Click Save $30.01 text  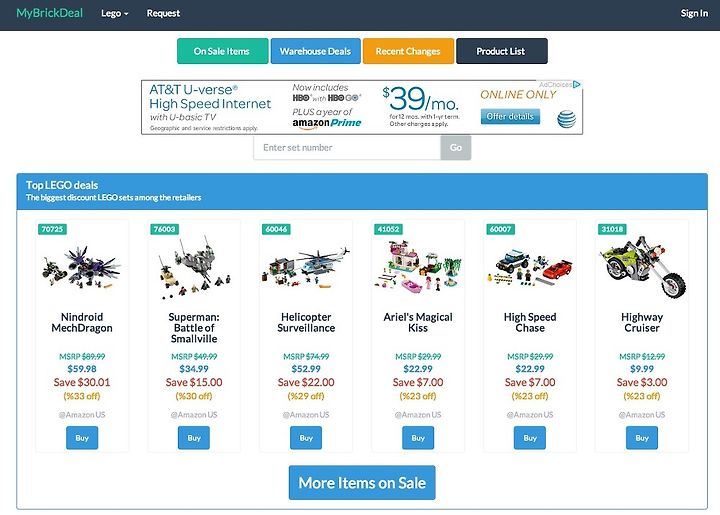coord(82,382)
